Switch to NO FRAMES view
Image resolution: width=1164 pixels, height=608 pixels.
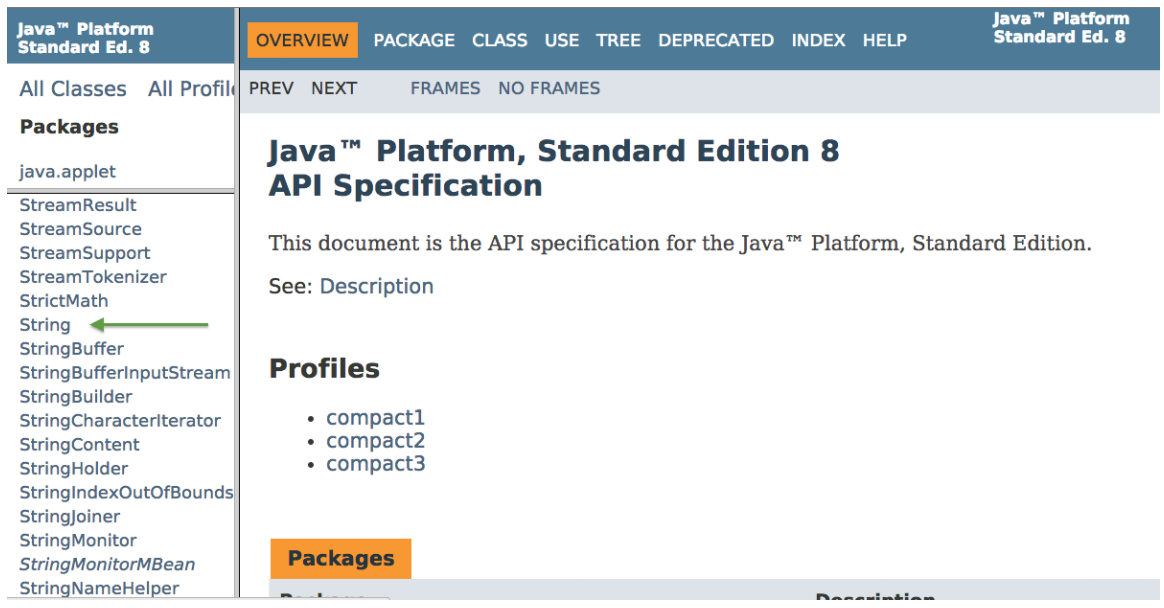549,88
